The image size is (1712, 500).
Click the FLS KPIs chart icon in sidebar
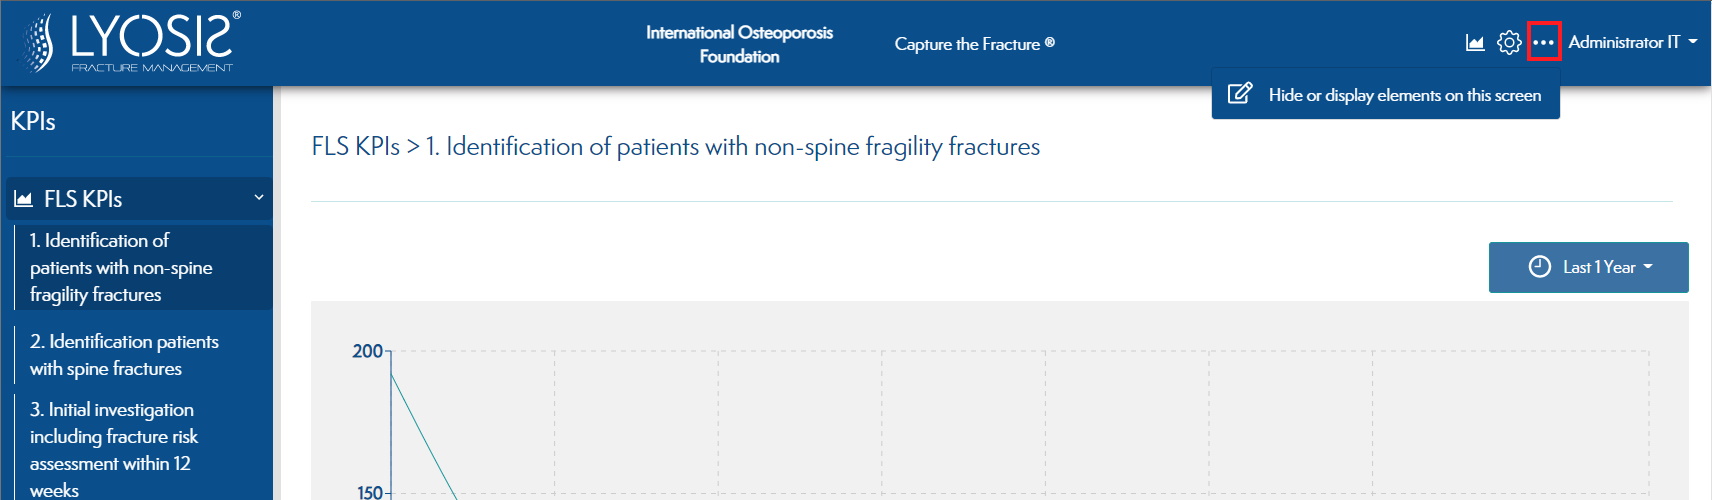point(24,199)
